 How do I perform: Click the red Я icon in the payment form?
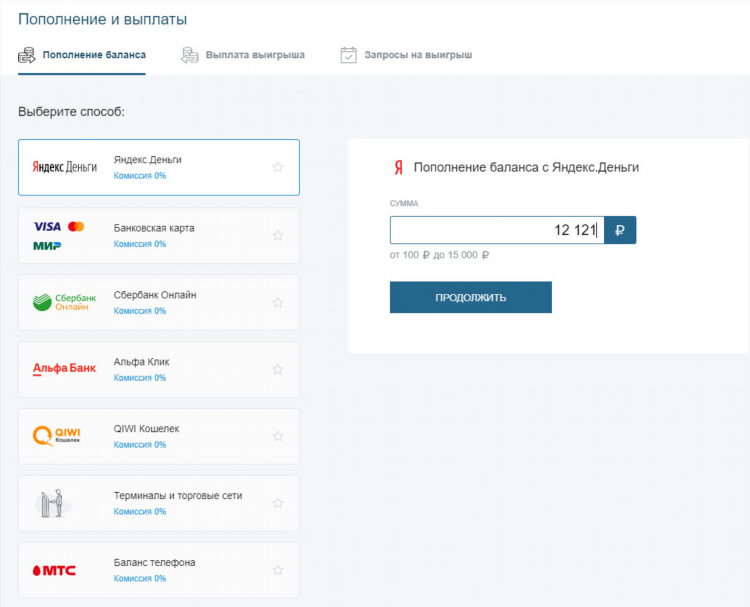click(x=398, y=168)
